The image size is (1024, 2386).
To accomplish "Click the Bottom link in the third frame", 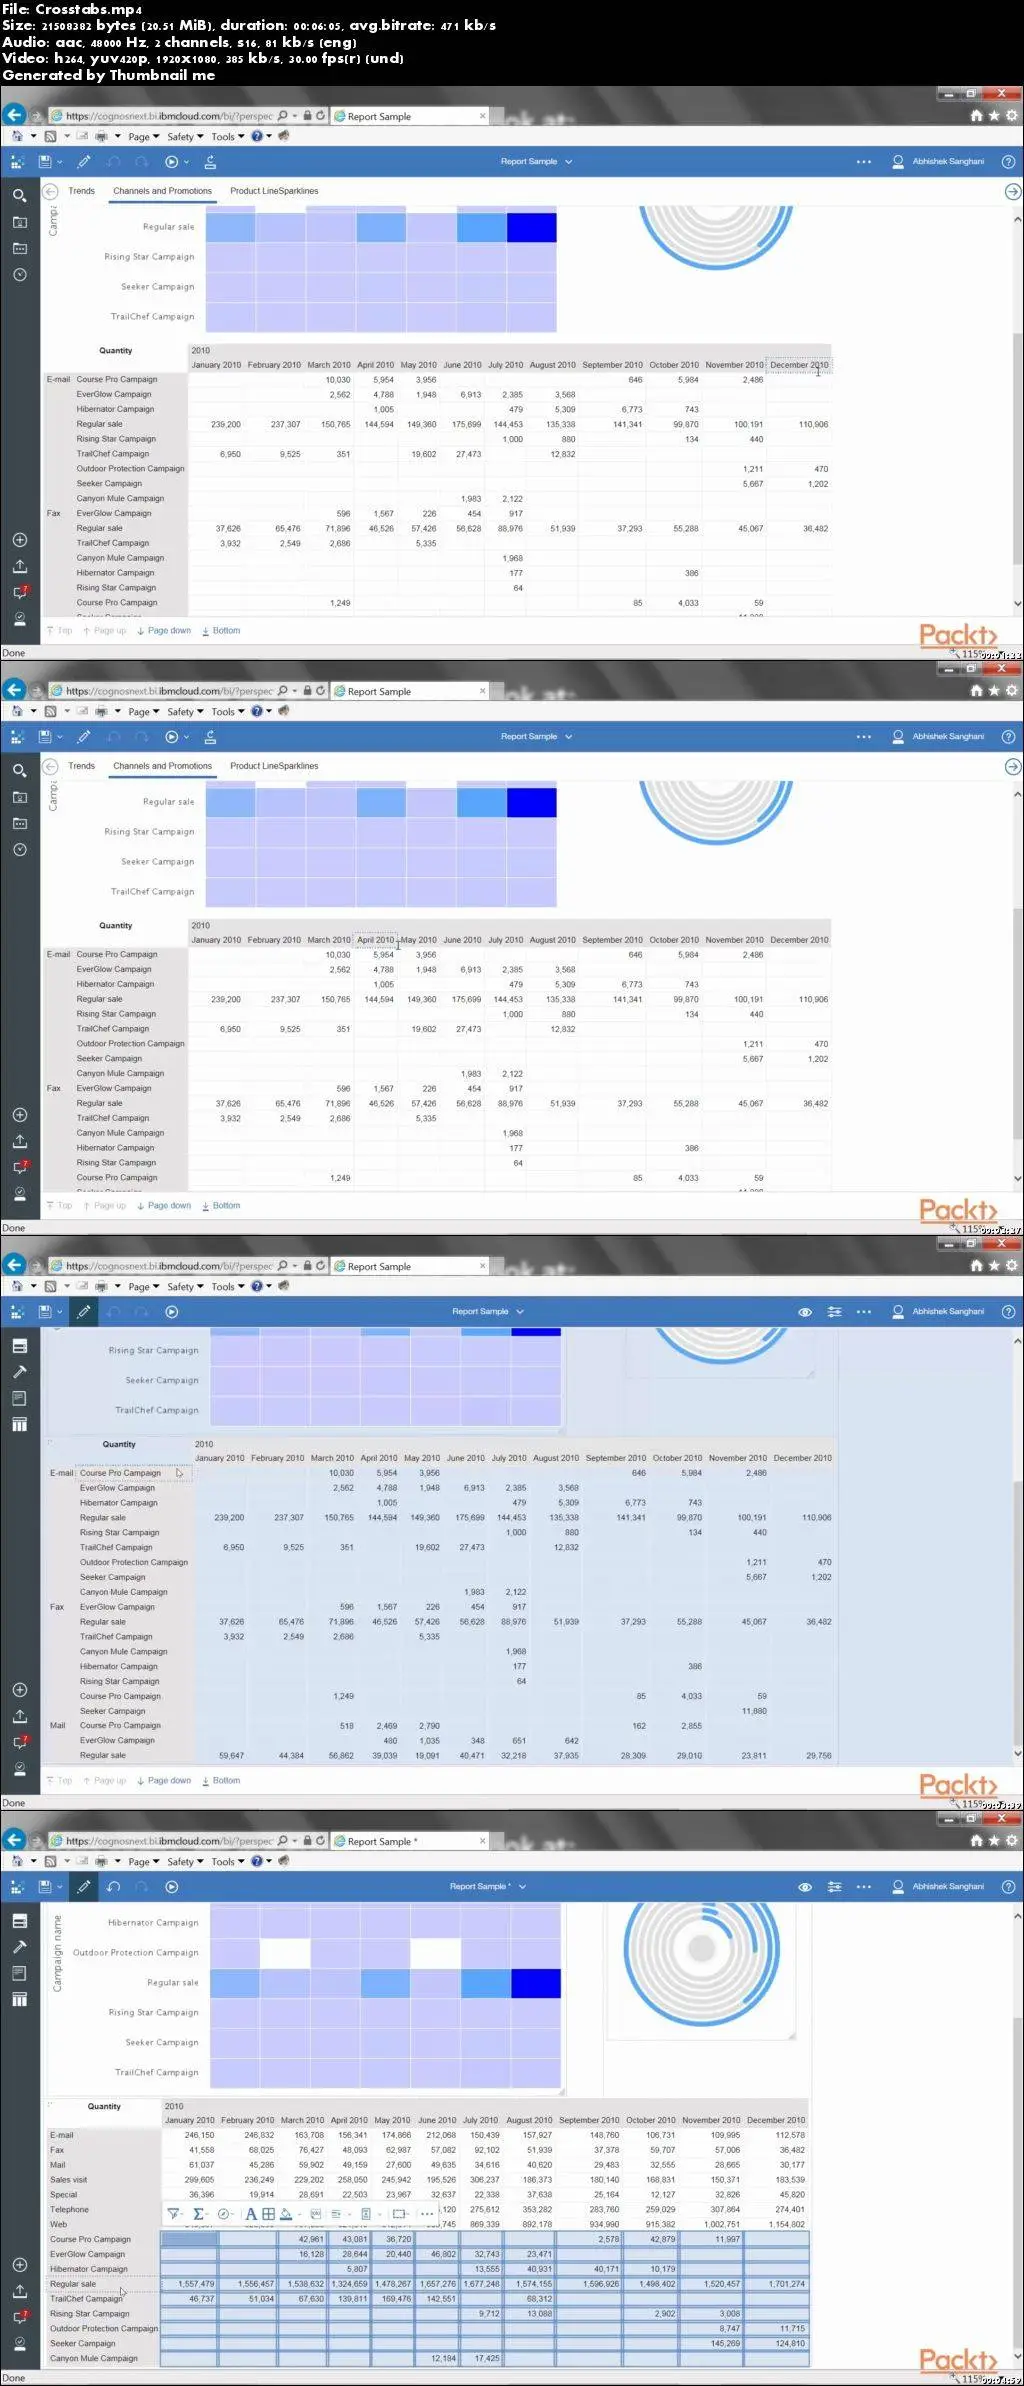I will (x=221, y=1781).
